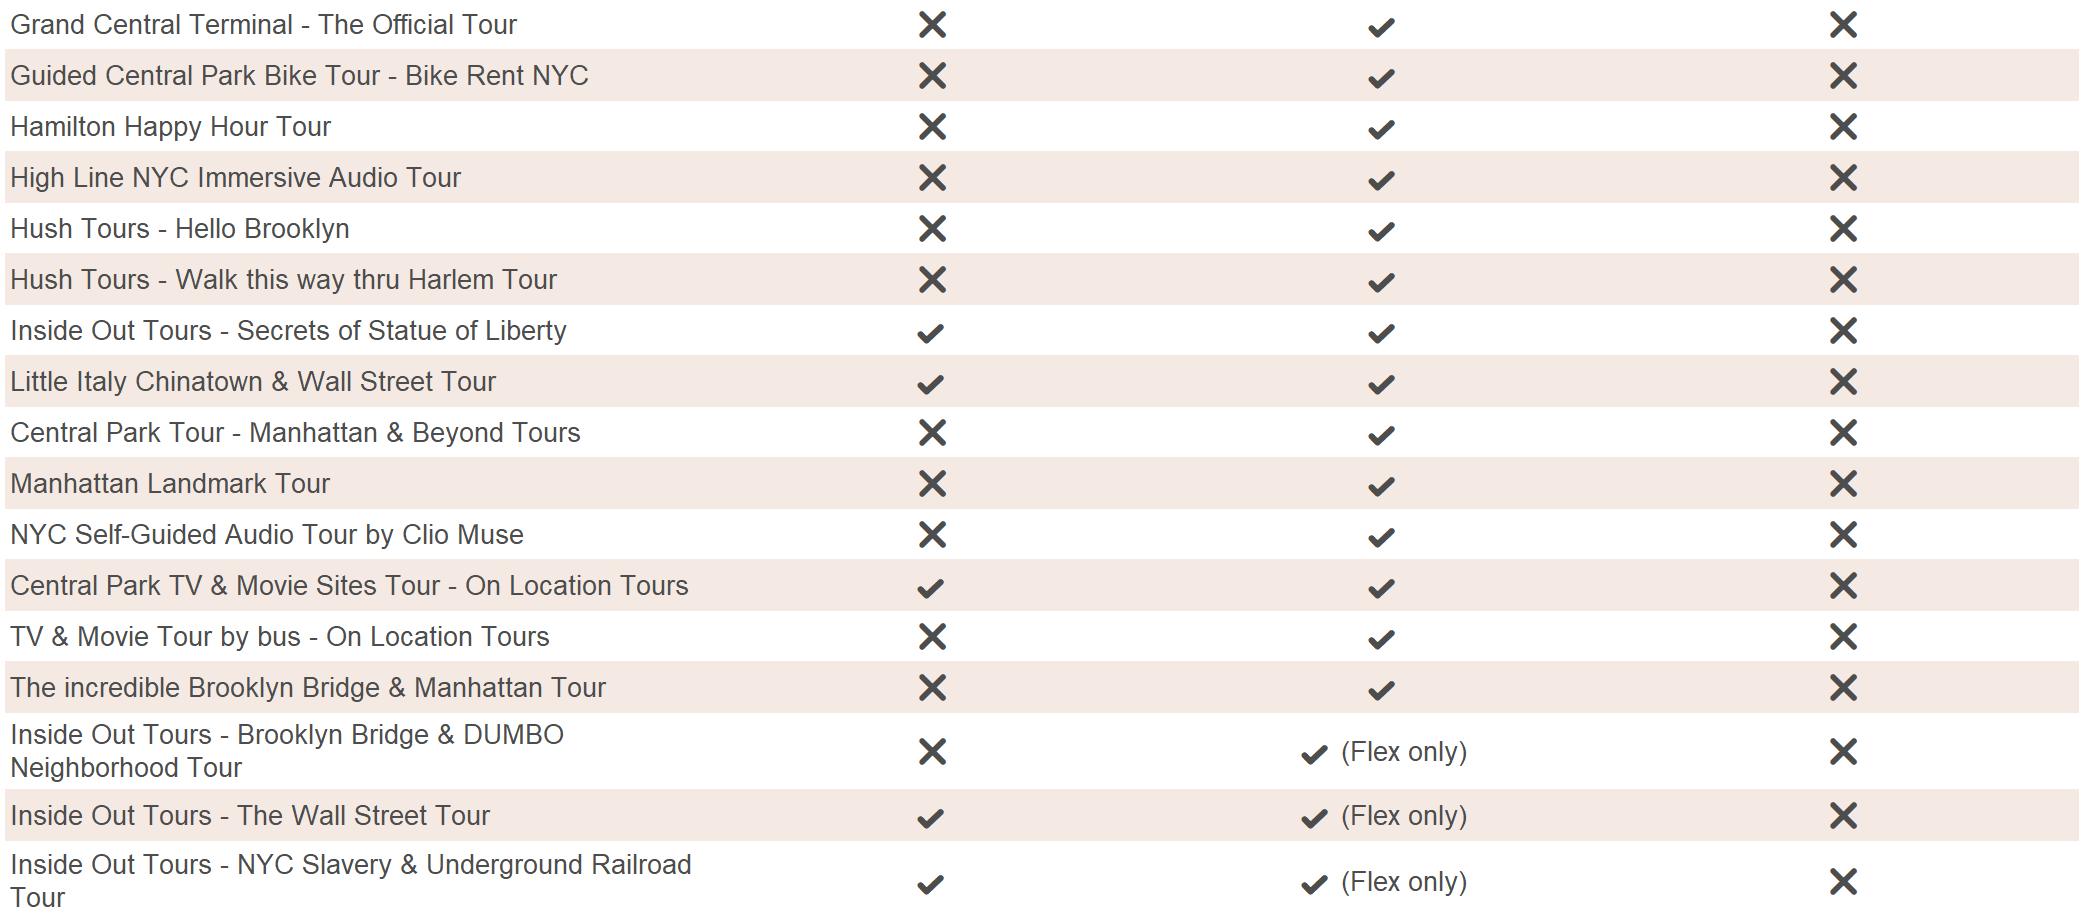The image size is (2080, 910).
Task: Click Inside Out Tours - Secrets of Statue of Liberty
Action: coord(288,331)
